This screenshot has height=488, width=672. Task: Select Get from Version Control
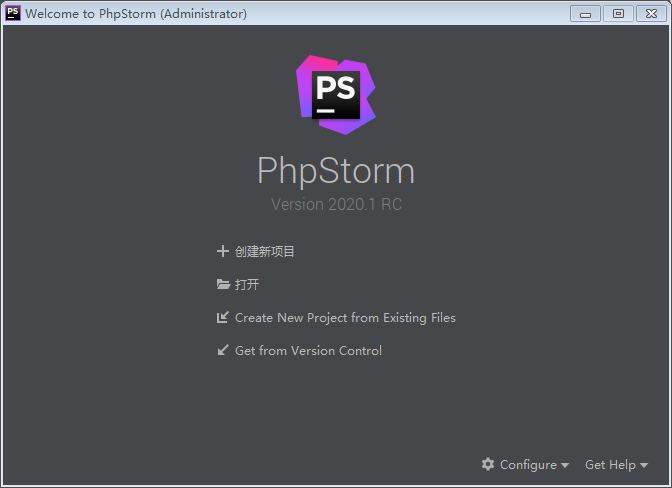308,351
